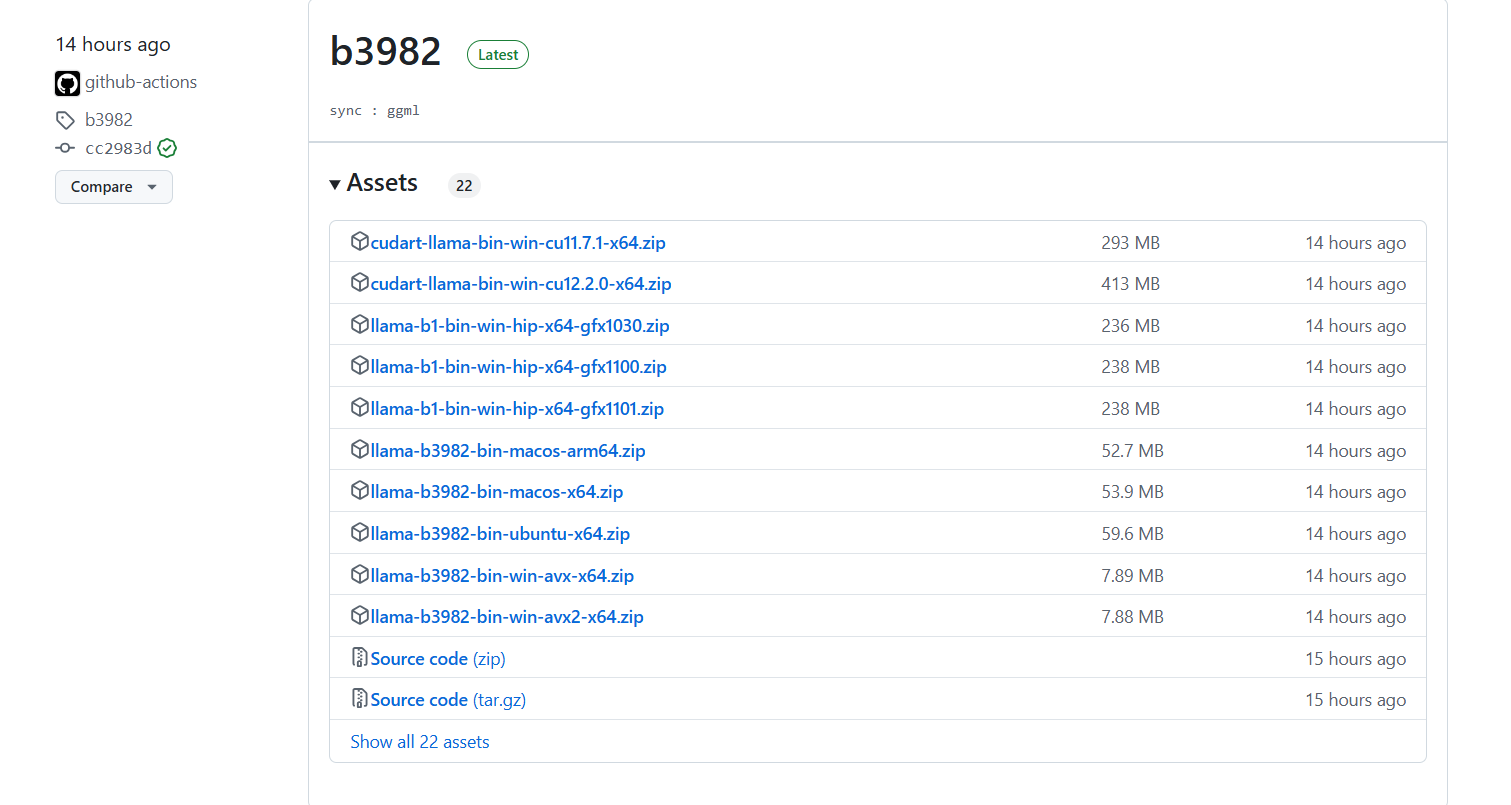Click the github-actions avatar icon
Viewport: 1511px width, 805px height.
pos(67,83)
